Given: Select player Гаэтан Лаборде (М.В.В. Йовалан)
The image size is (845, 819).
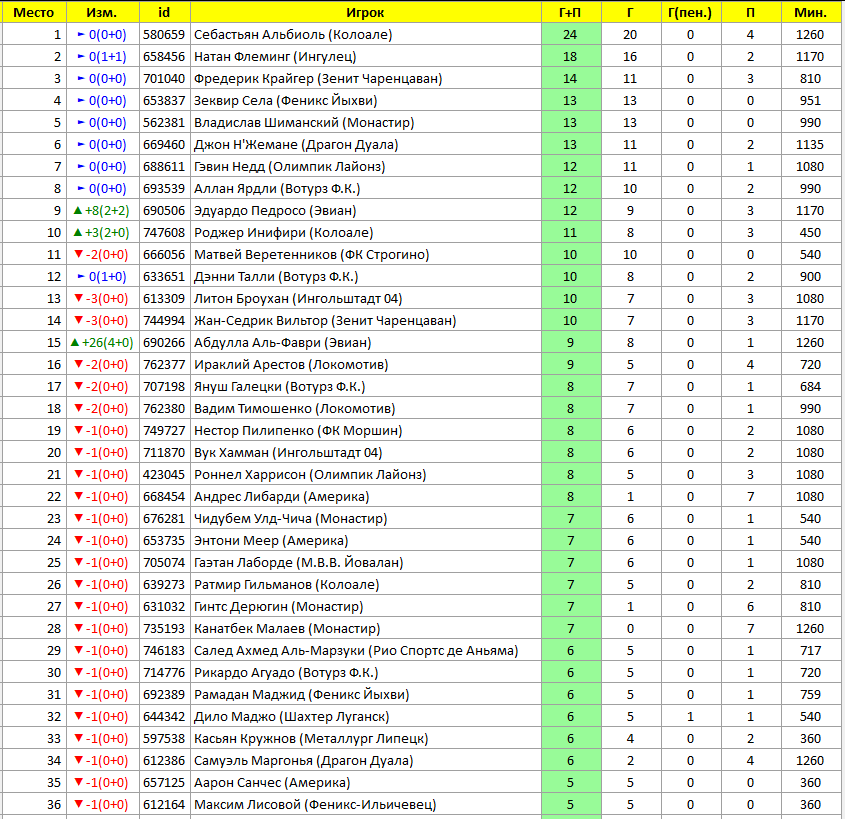Looking at the screenshot, I should click(299, 563).
